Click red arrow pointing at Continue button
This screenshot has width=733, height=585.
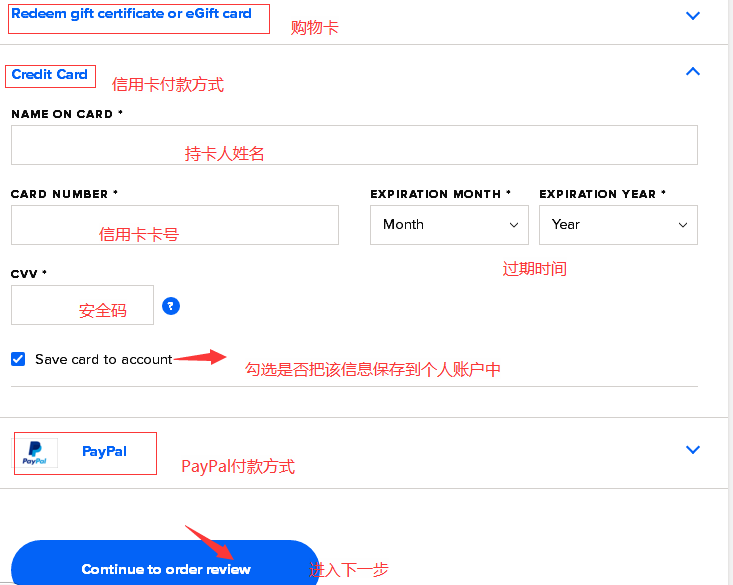tap(209, 542)
